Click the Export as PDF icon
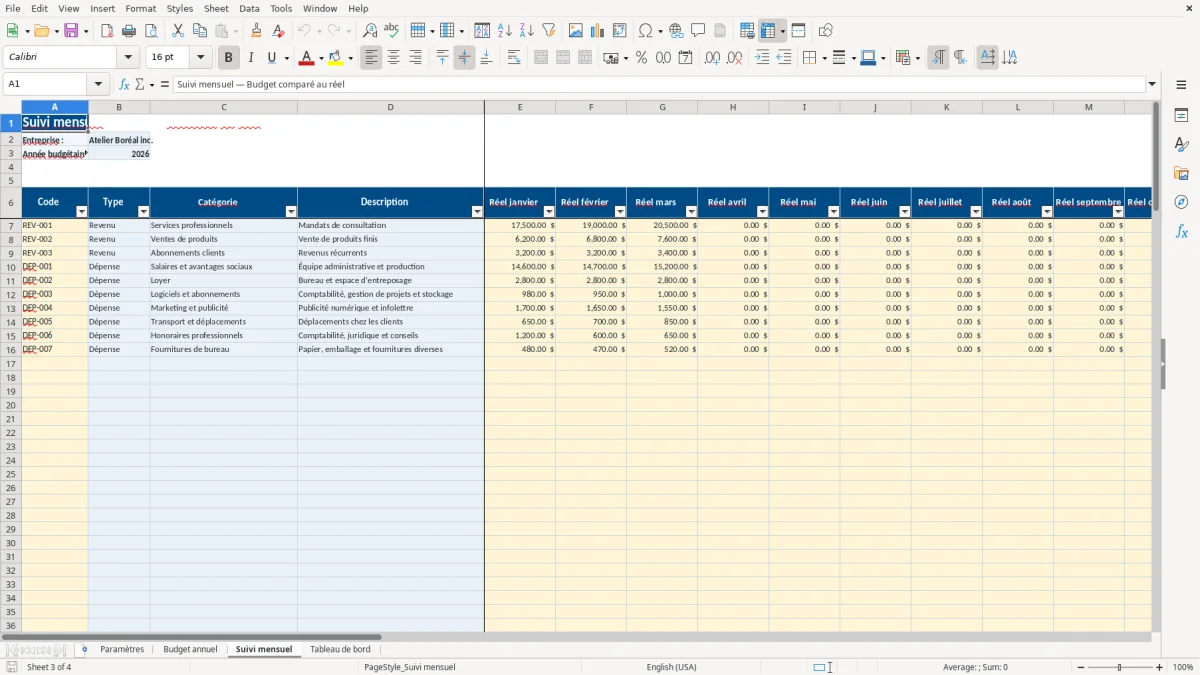This screenshot has height=675, width=1200. (x=107, y=31)
